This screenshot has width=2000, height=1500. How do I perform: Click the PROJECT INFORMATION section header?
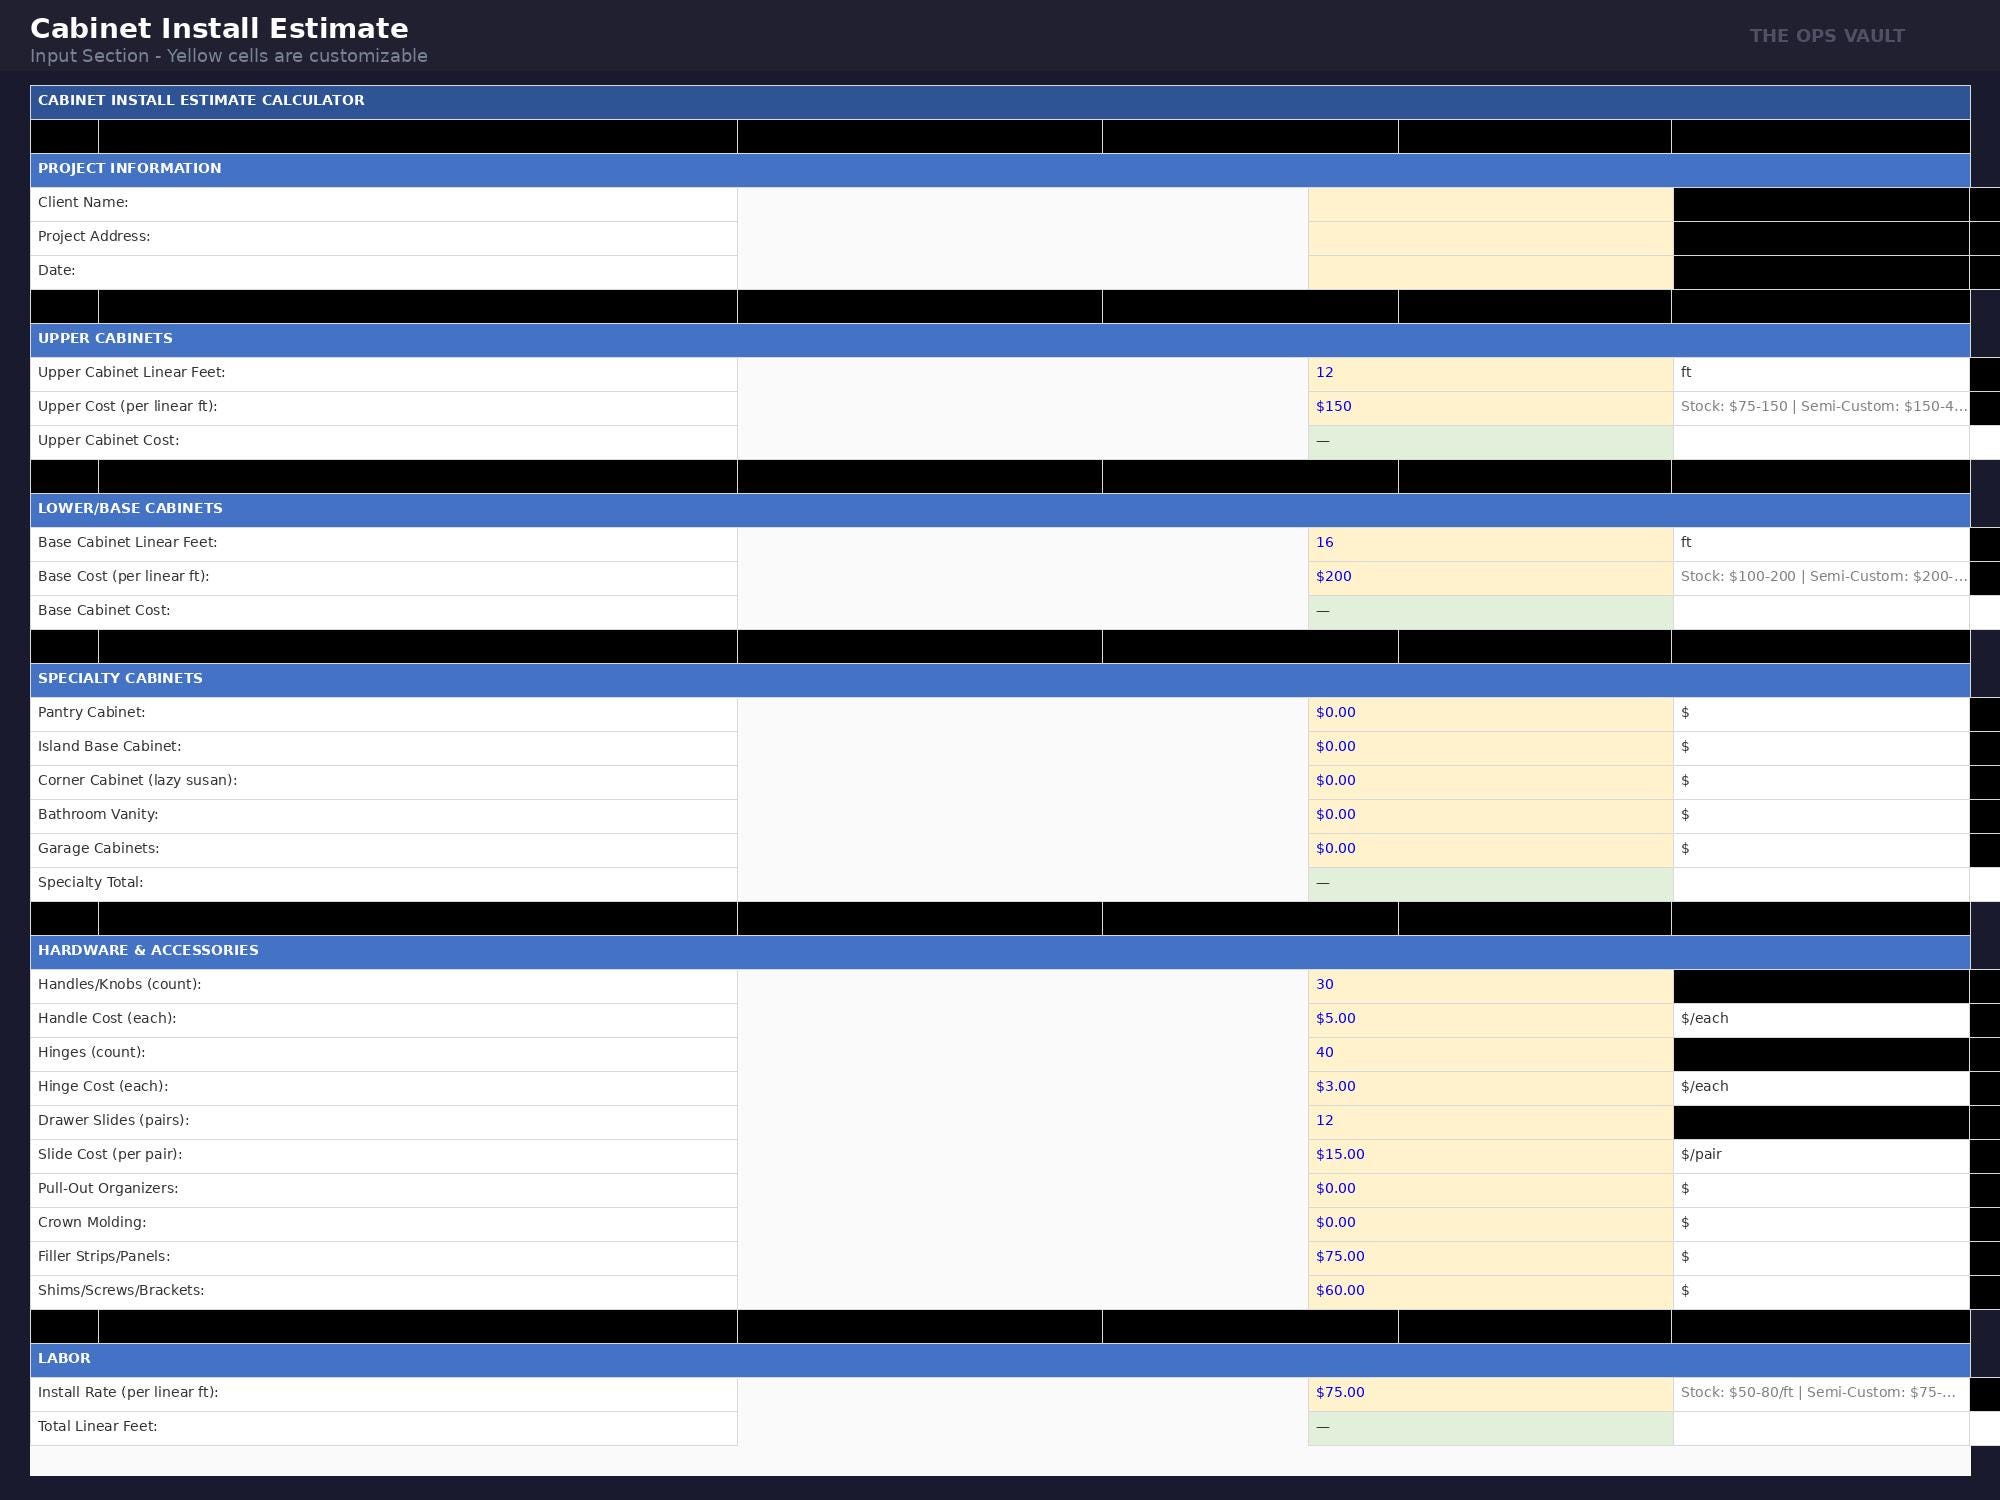[x=1000, y=171]
